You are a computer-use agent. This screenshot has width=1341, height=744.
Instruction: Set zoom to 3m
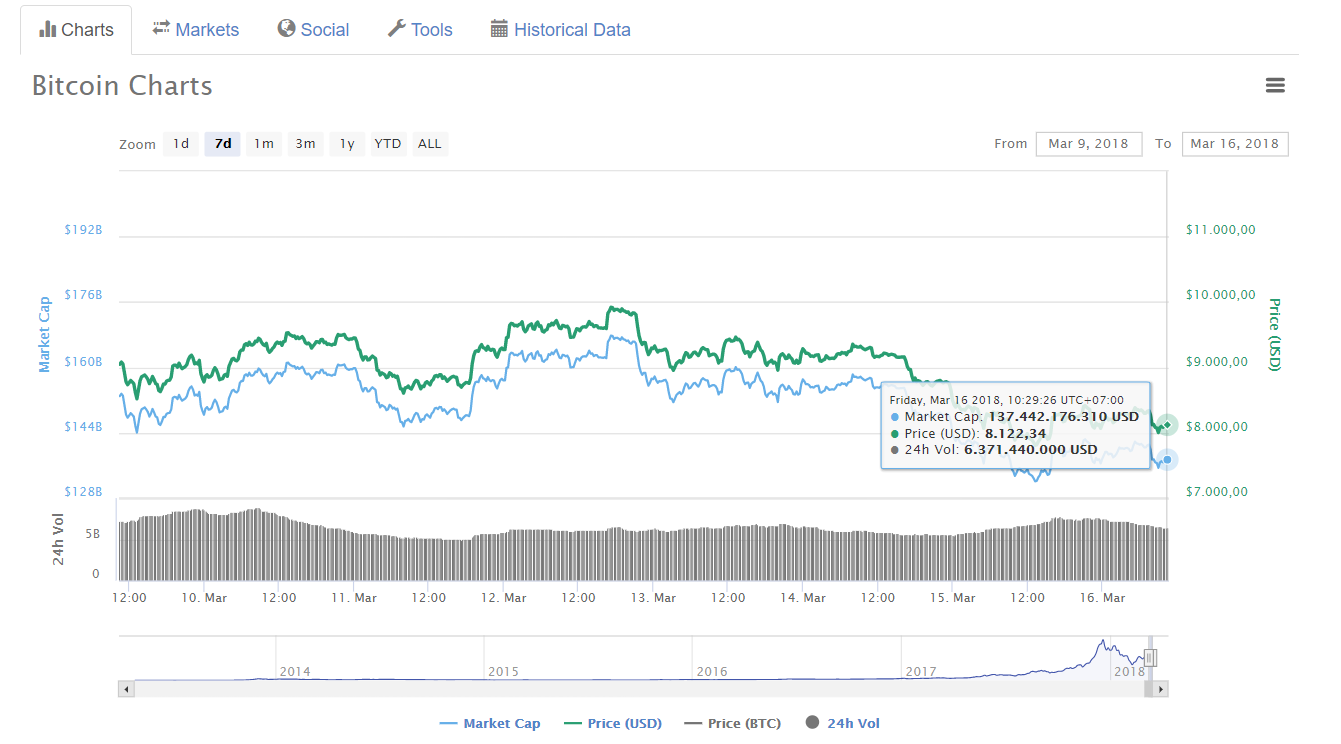pos(305,144)
